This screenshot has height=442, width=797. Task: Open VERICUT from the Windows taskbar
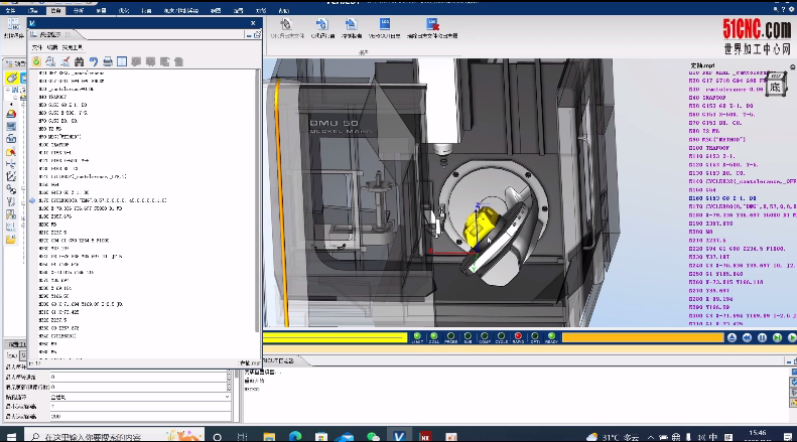399,435
